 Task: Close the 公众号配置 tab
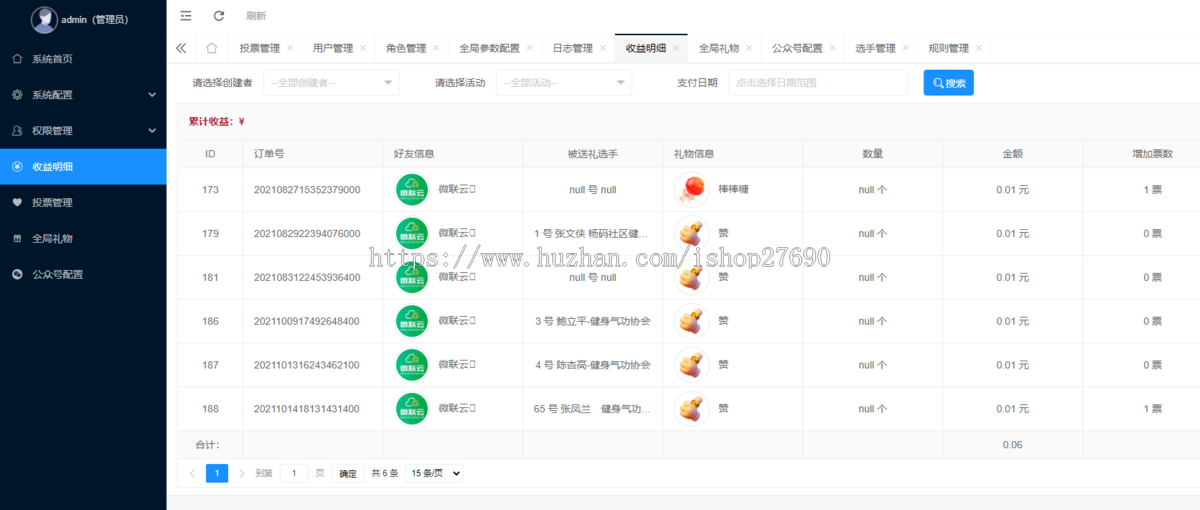point(832,48)
